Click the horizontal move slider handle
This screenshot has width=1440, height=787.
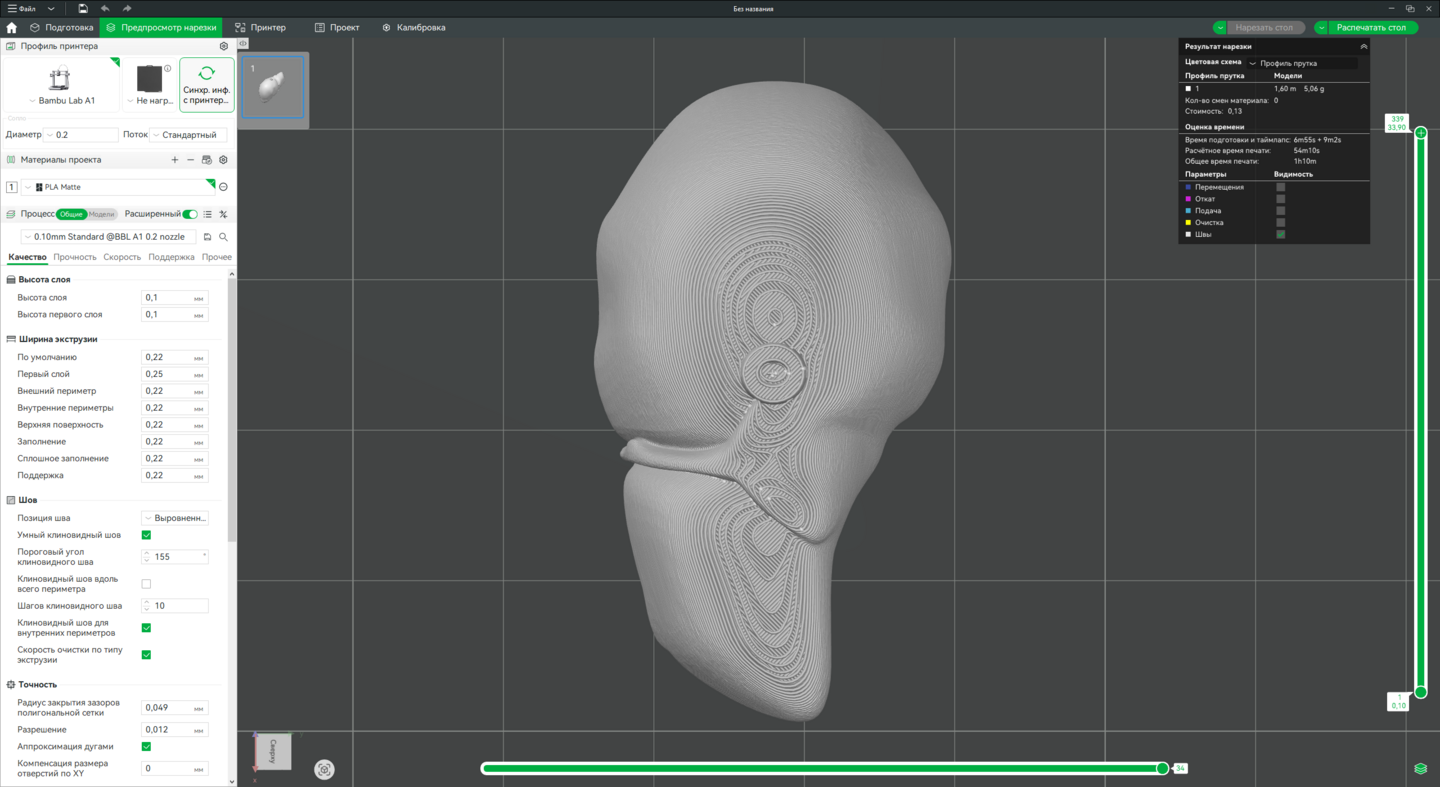pos(1162,768)
